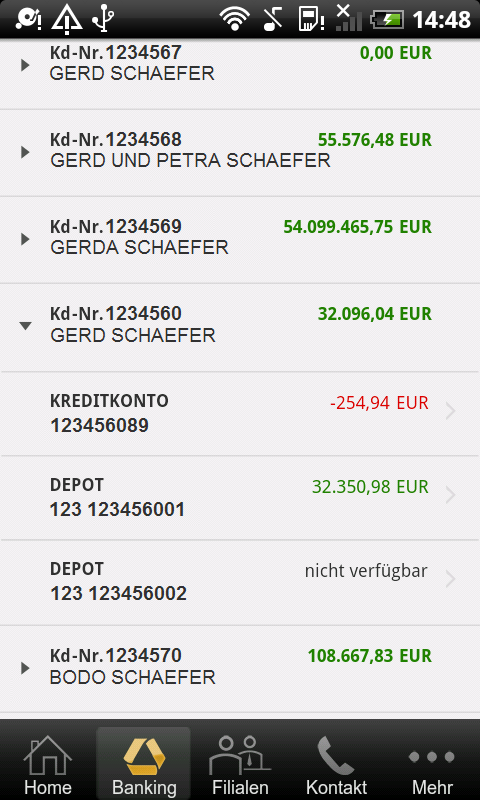Tap the USB connection status icon
This screenshot has width=480, height=800.
(x=103, y=19)
